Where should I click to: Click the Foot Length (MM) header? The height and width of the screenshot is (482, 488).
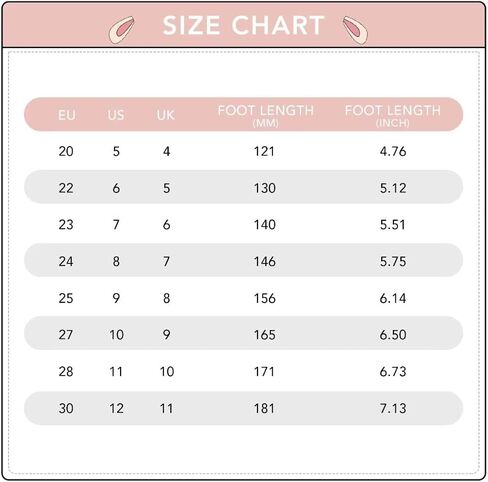click(x=266, y=115)
